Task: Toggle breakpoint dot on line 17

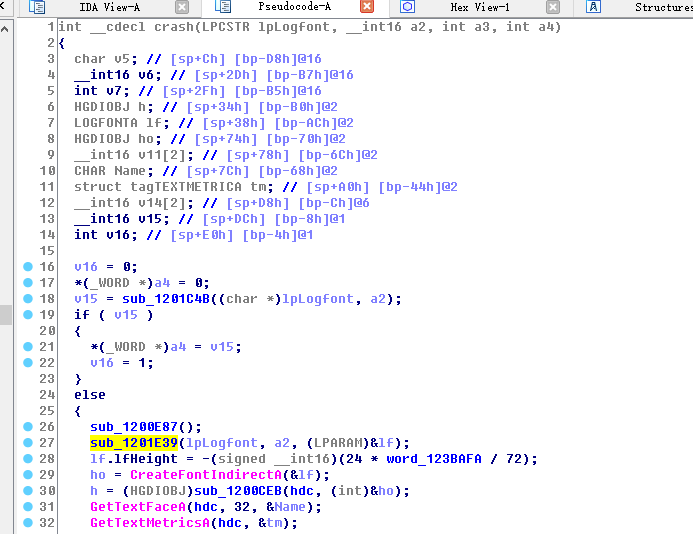Action: [28, 282]
